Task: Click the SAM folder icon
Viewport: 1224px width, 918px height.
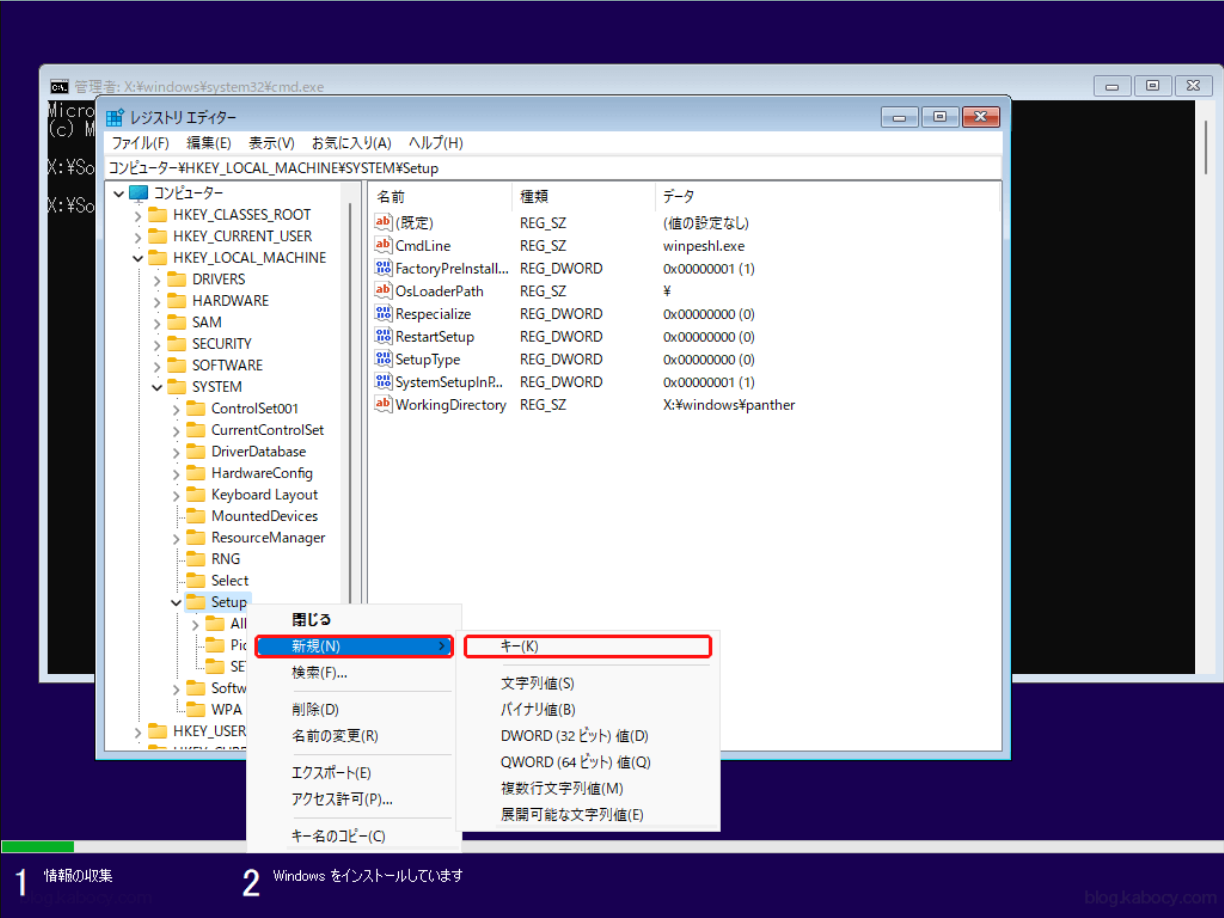Action: [177, 322]
